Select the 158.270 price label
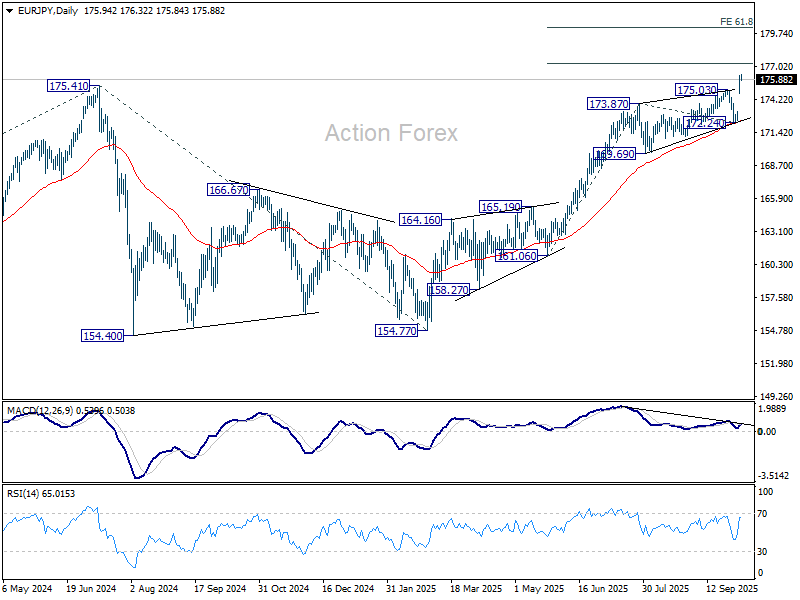 point(448,290)
